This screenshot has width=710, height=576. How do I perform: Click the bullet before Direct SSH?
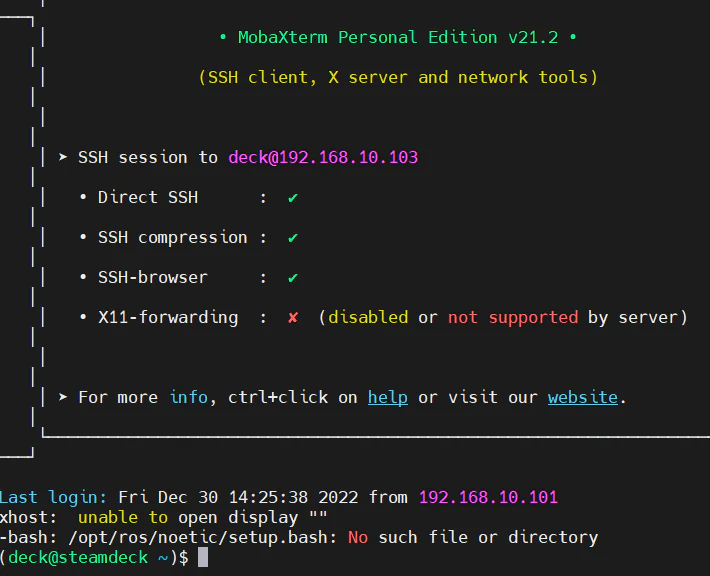(83, 197)
